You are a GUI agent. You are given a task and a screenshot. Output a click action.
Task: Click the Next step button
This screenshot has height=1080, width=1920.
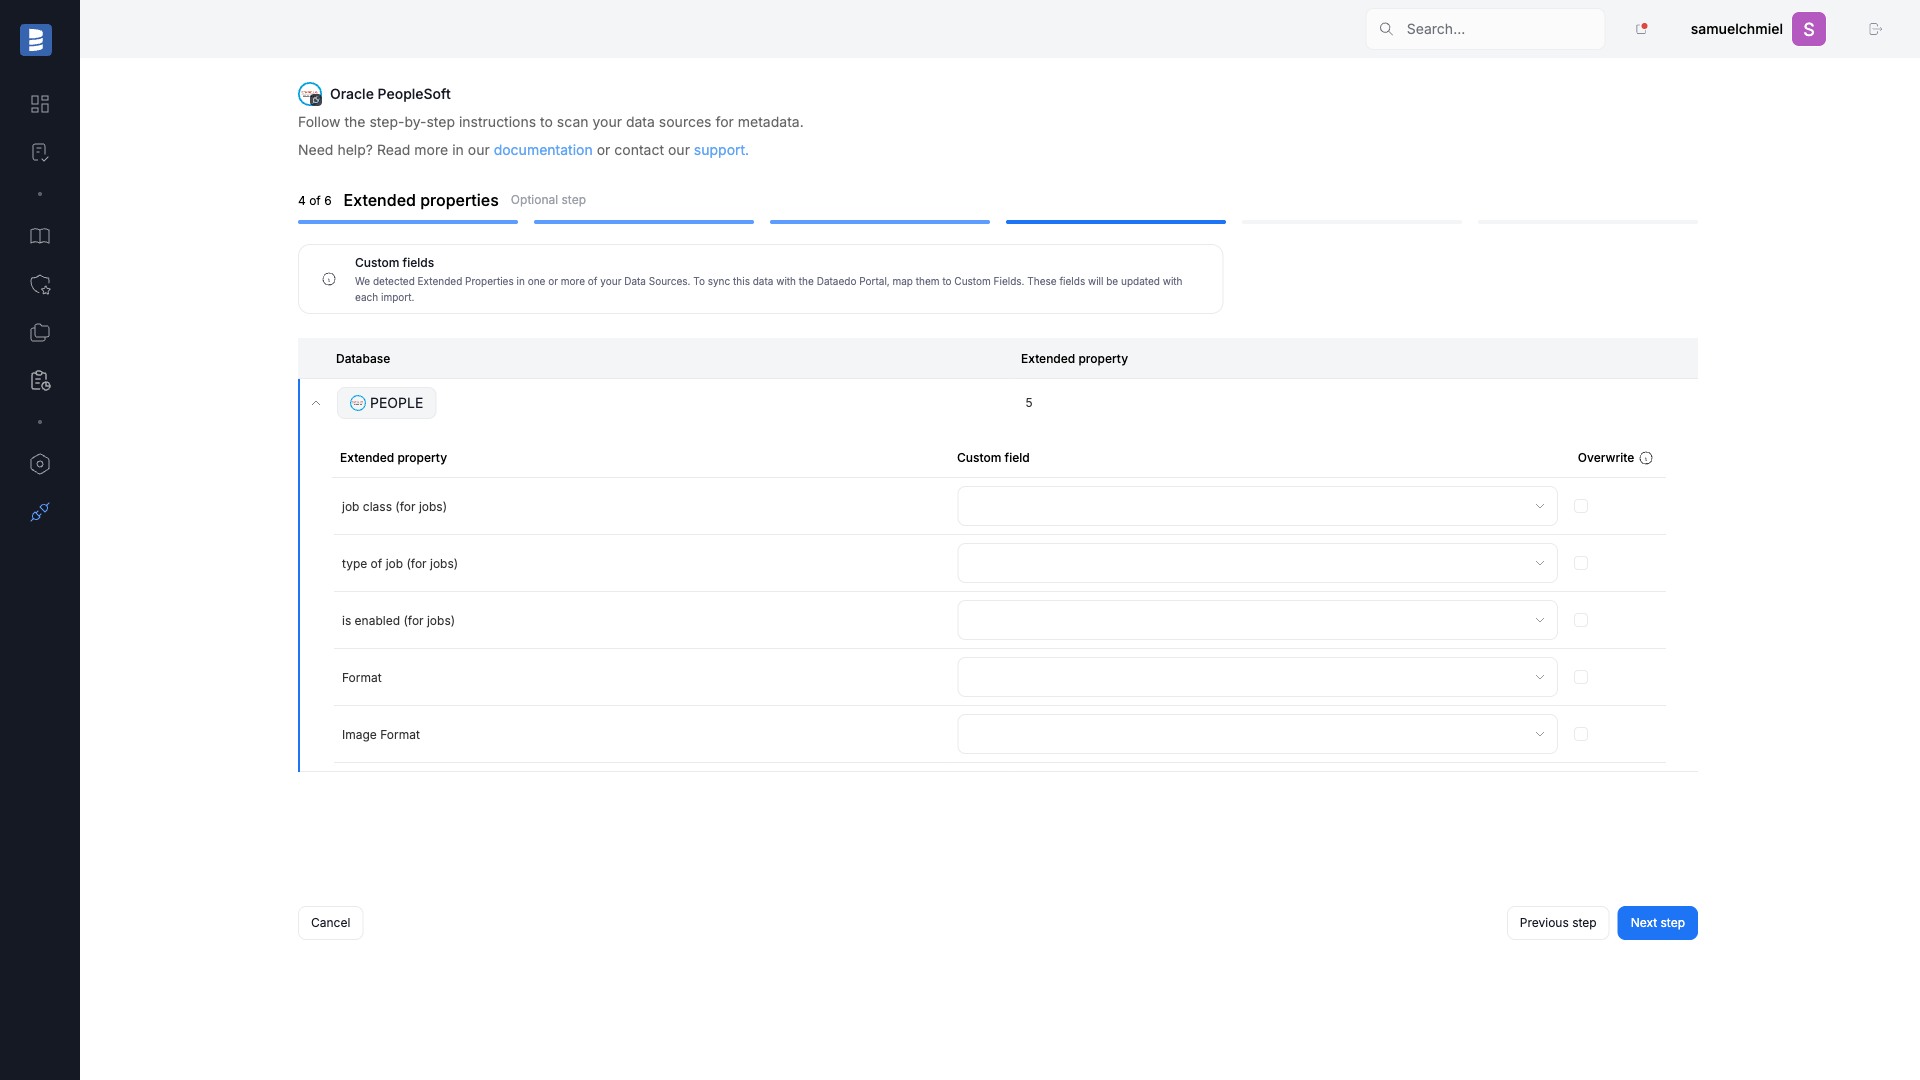coord(1657,923)
